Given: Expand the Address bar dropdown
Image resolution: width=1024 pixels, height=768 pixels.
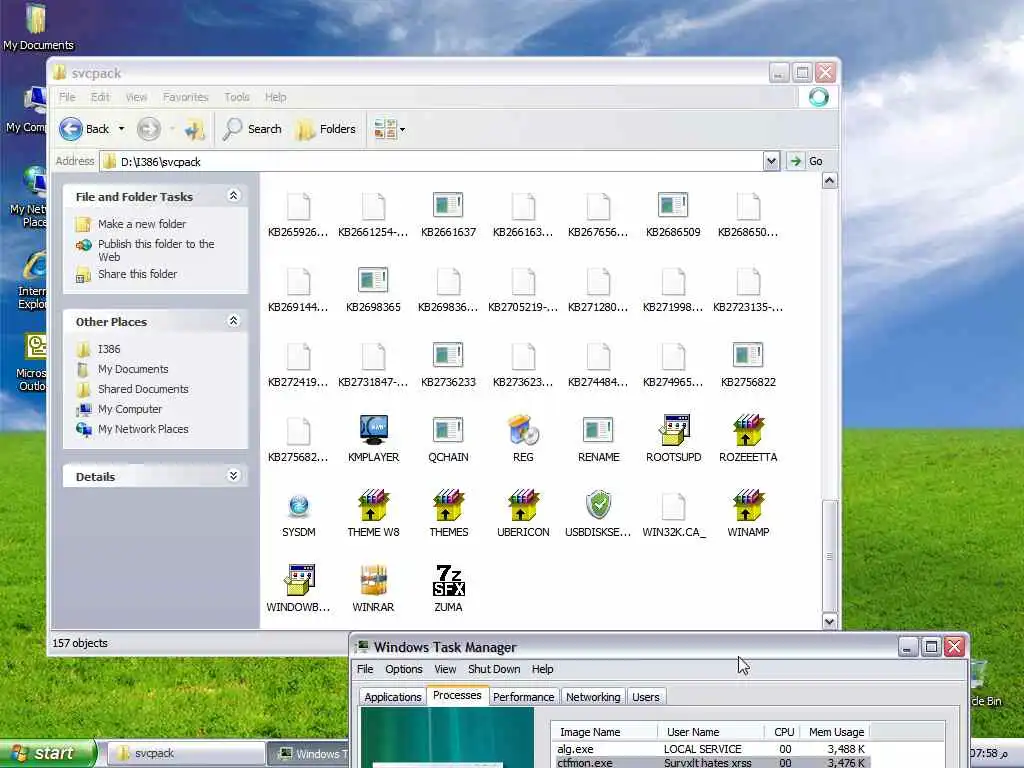Looking at the screenshot, I should coord(771,161).
